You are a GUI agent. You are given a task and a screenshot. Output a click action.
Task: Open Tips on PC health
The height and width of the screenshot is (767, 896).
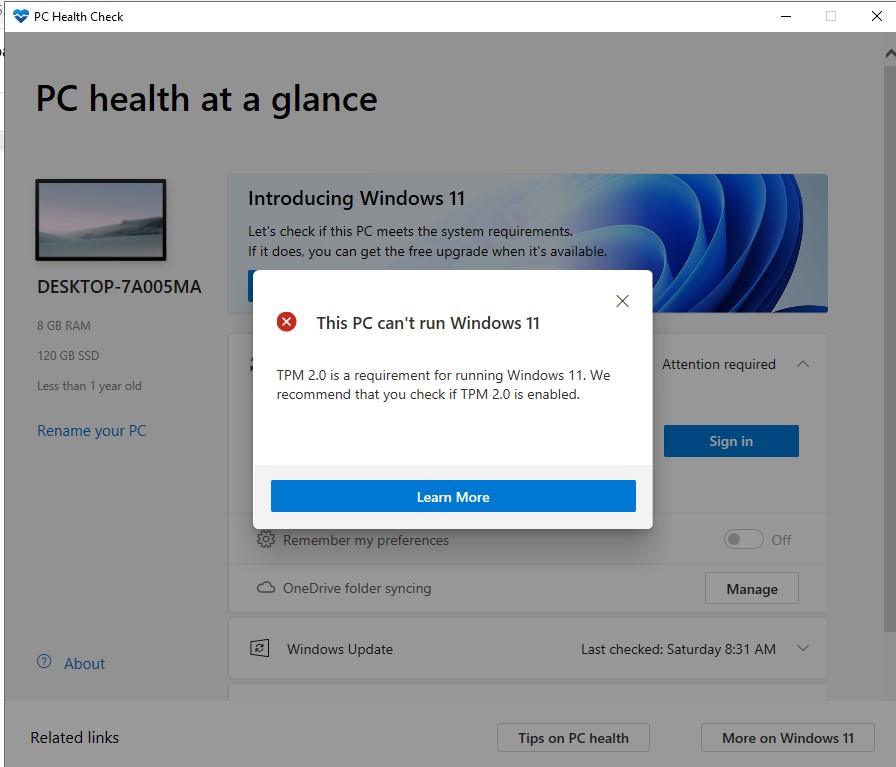tap(572, 737)
